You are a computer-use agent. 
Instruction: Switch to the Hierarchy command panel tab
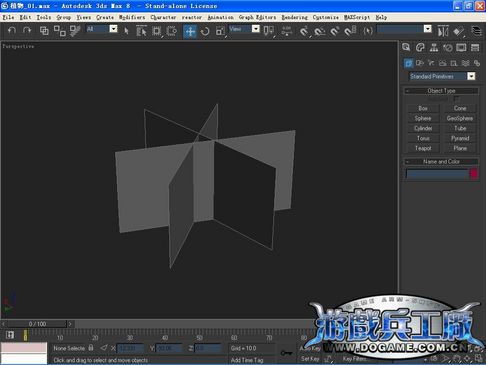coord(434,47)
